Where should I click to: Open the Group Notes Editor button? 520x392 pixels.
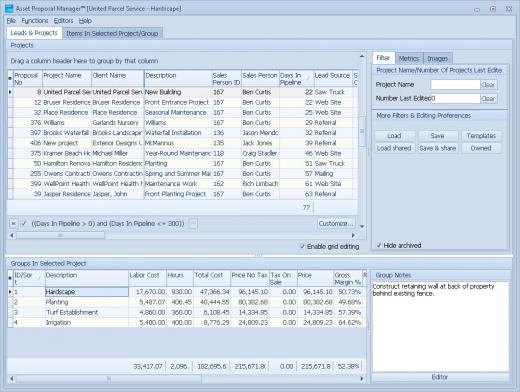pyautogui.click(x=440, y=377)
